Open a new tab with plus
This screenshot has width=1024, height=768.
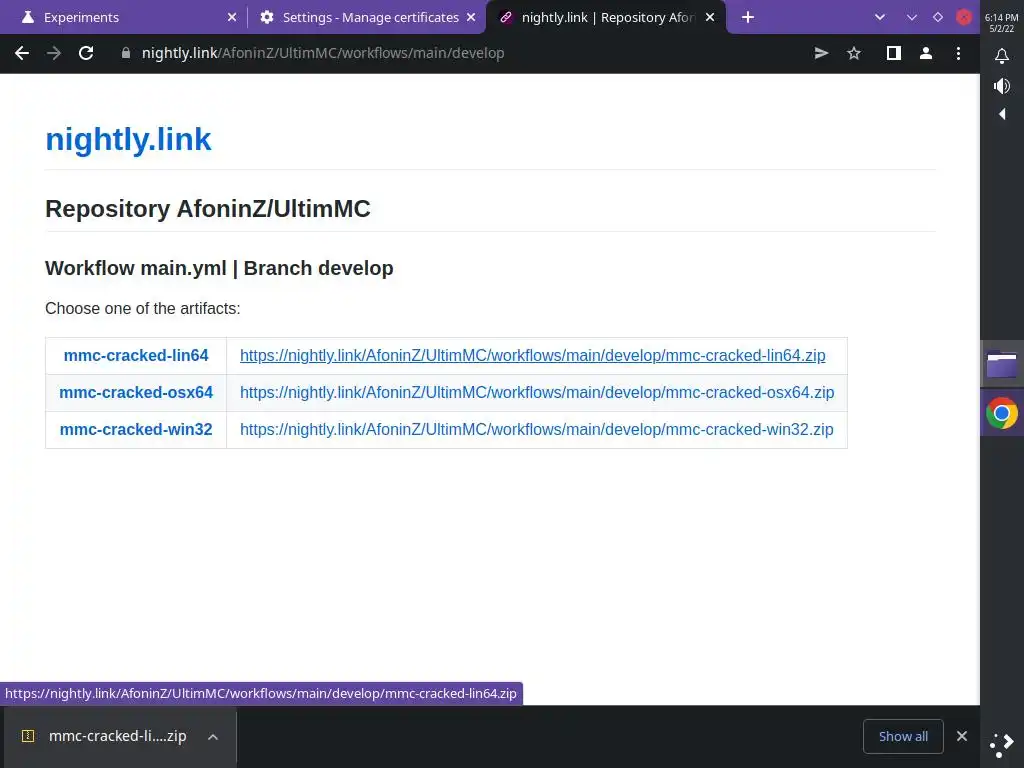748,18
